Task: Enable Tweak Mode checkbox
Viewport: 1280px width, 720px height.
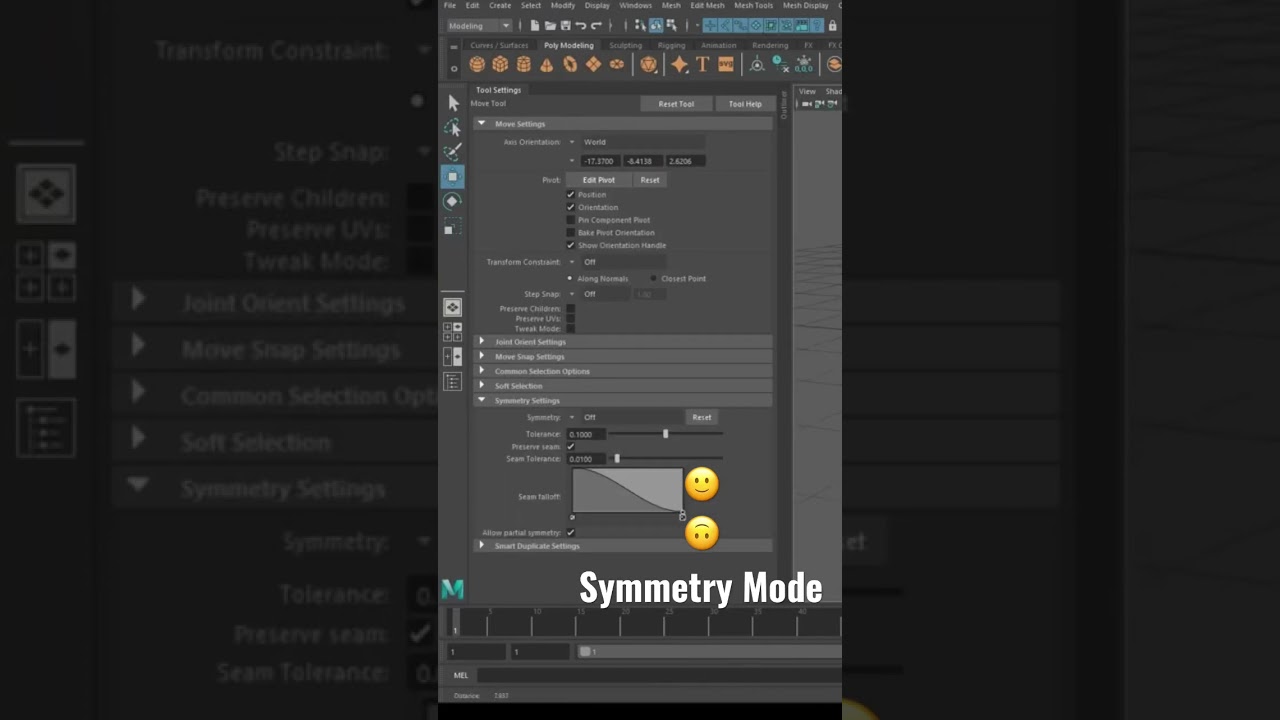Action: (x=571, y=328)
